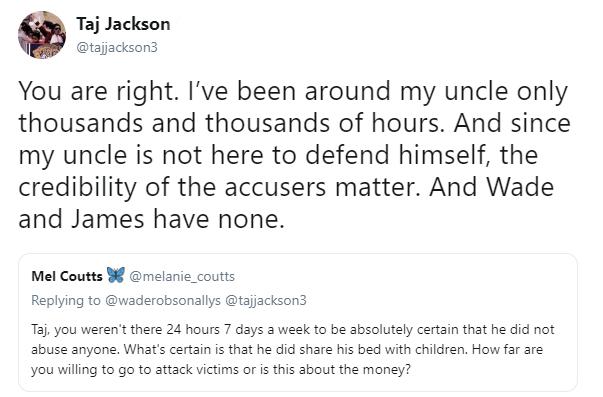This screenshot has width=603, height=397.
Task: Click the quoted tweet body text
Action: (293, 349)
